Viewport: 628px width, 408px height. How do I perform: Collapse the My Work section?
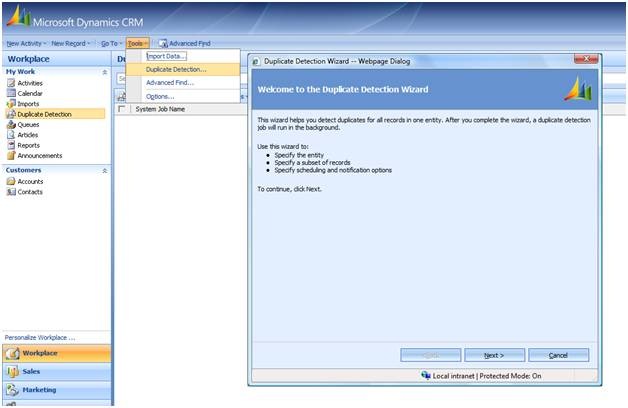(105, 72)
